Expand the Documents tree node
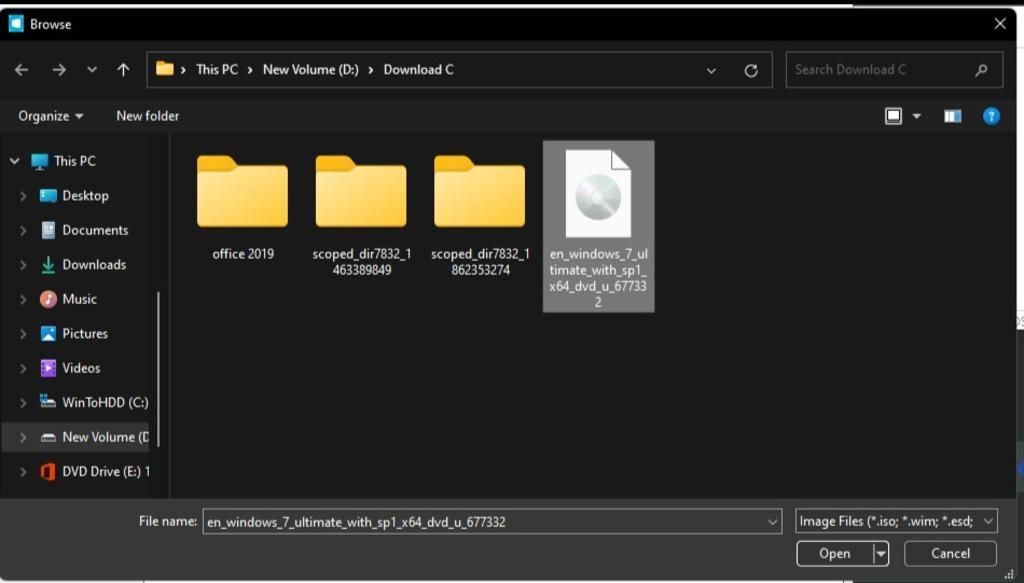 [24, 230]
